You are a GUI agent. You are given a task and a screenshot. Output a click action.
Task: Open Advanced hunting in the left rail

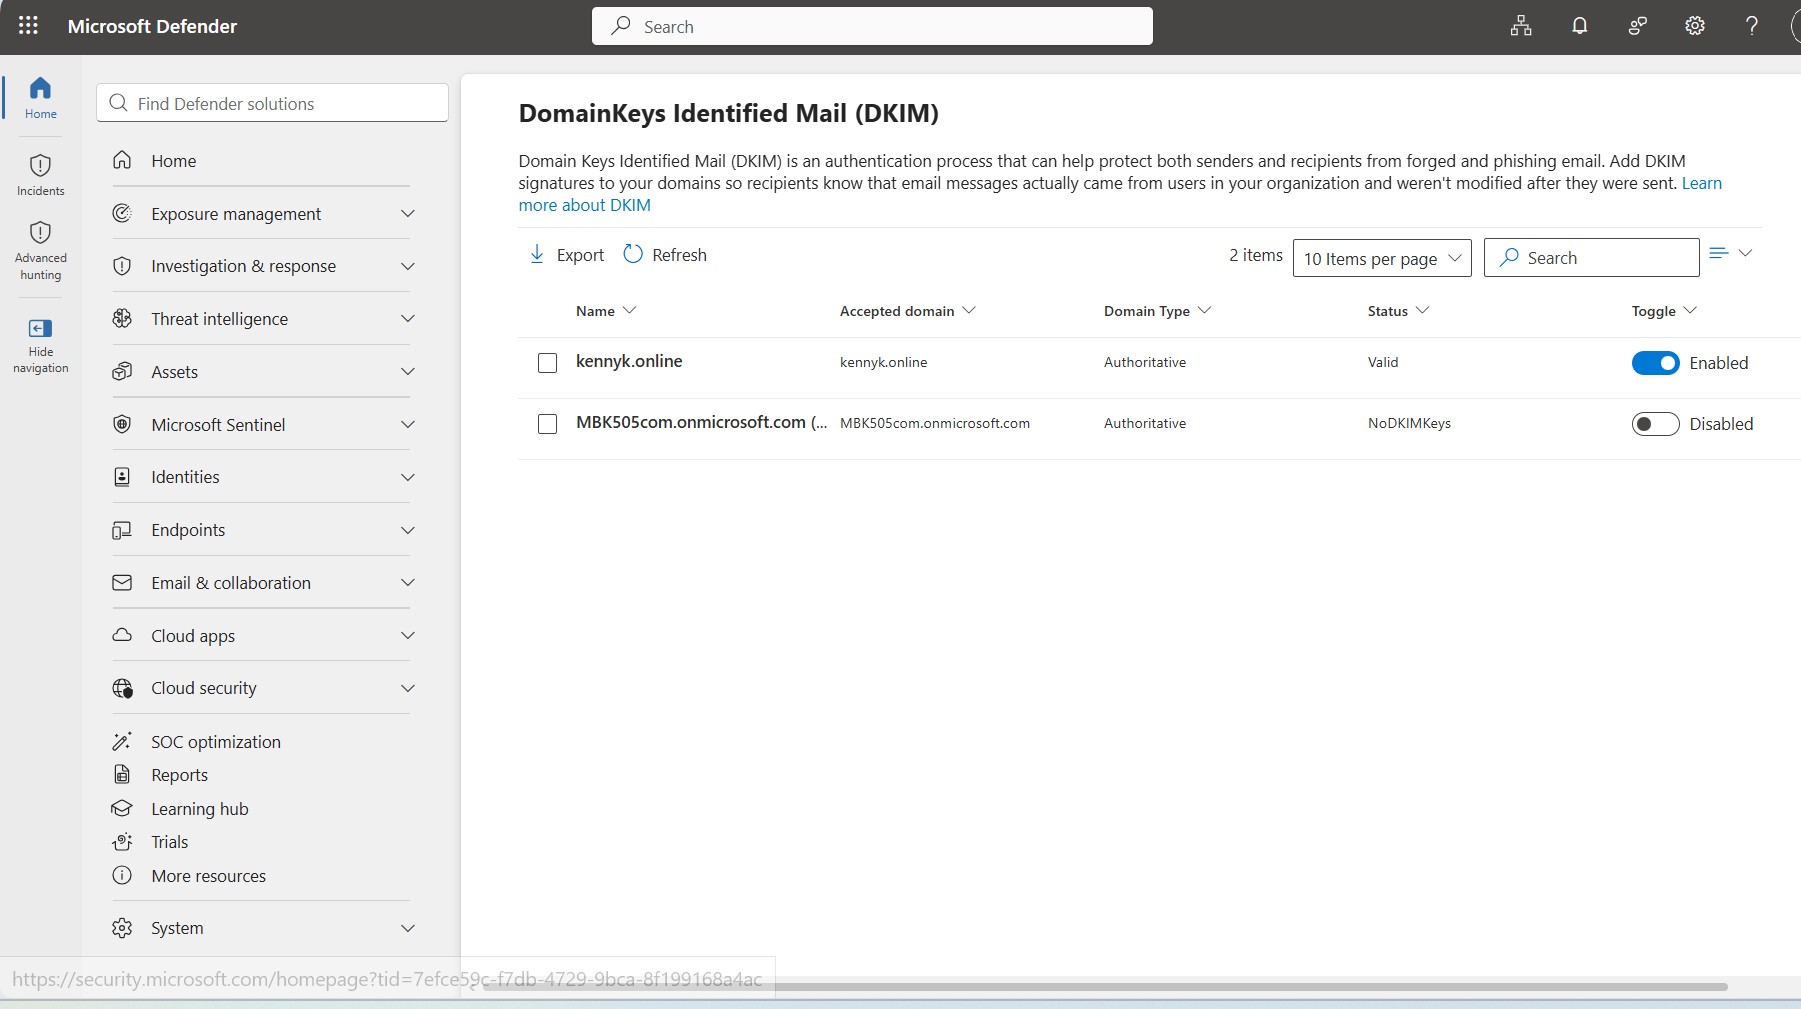[x=41, y=251]
